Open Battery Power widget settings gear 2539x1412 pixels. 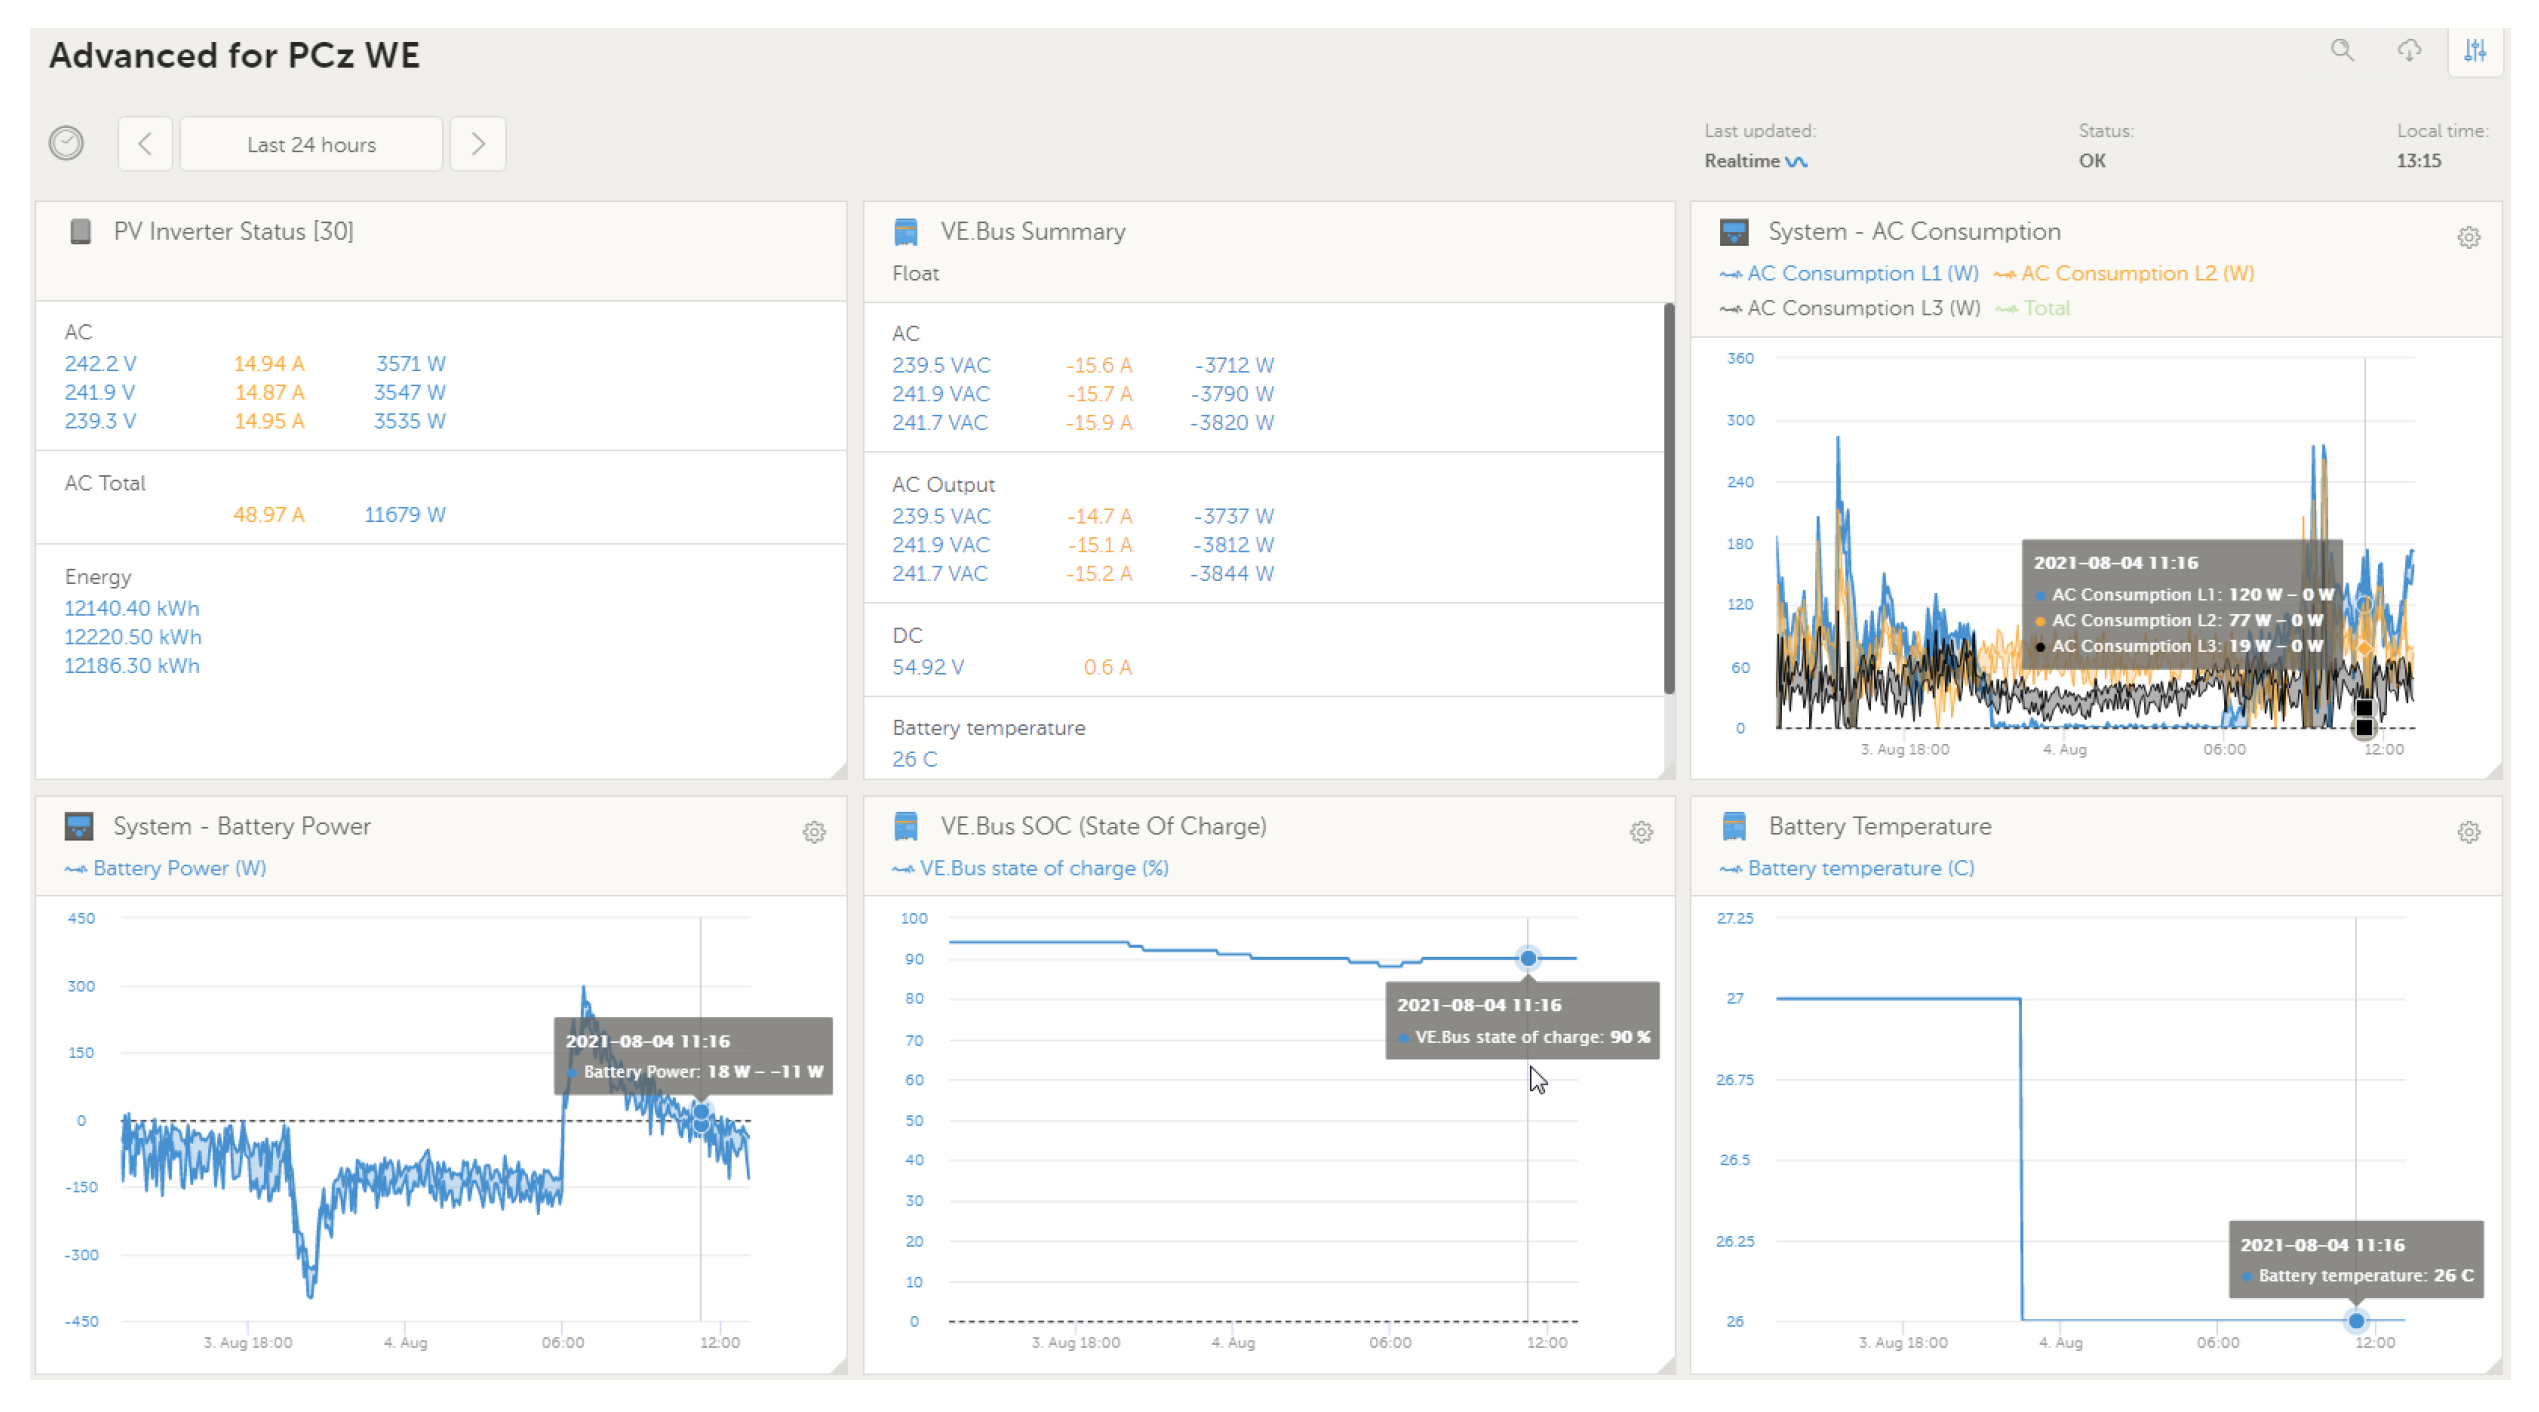[x=814, y=832]
